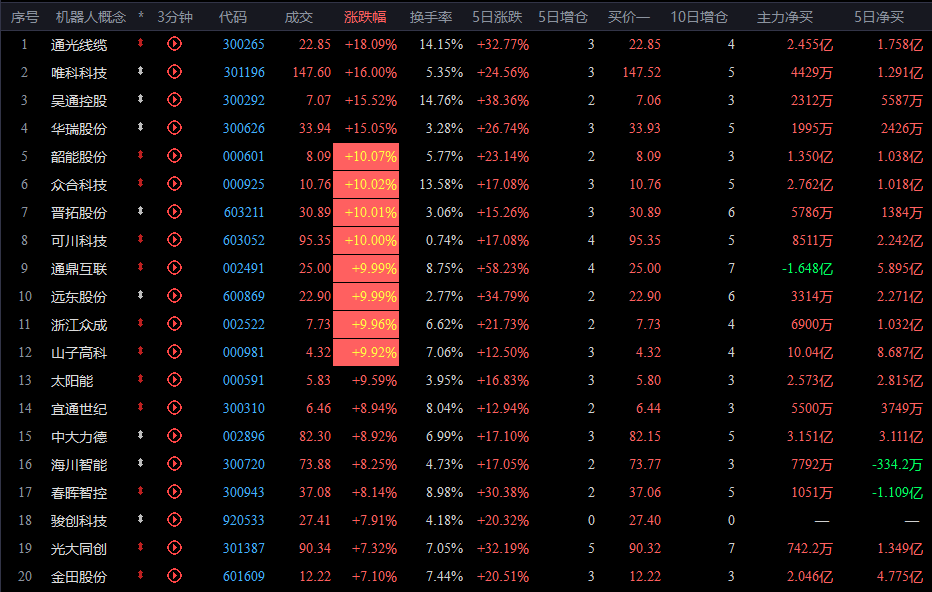Open 3-minute chart icon for 晋拓股份
Viewport: 932px width, 592px height.
[x=174, y=212]
